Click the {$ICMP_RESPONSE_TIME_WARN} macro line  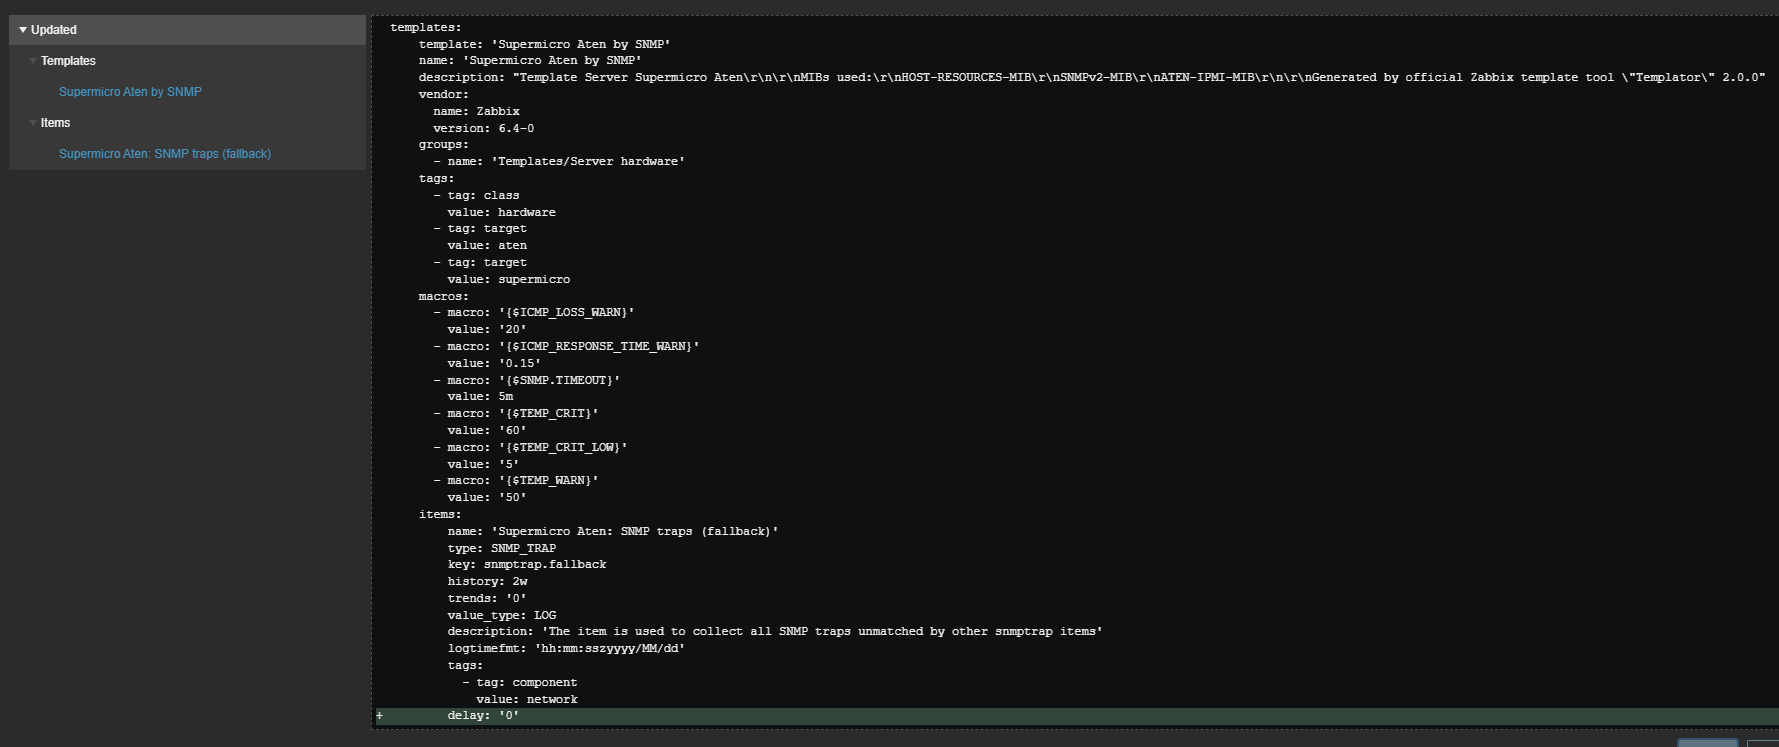click(x=567, y=346)
